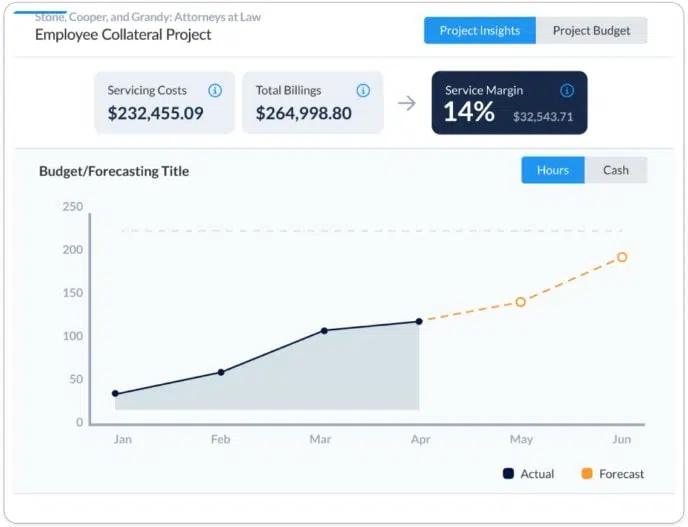Select the March actual data point
Screen dimensions: 688x527
click(x=324, y=330)
